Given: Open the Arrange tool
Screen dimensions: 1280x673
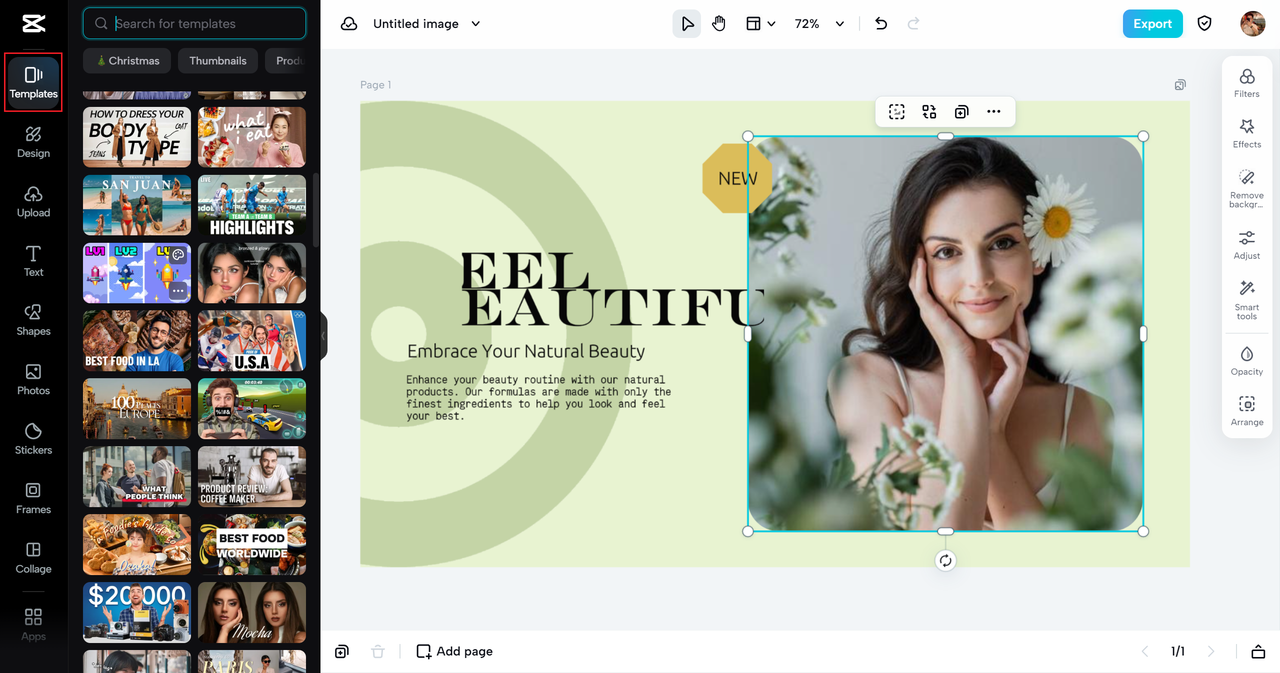Looking at the screenshot, I should click(1247, 411).
